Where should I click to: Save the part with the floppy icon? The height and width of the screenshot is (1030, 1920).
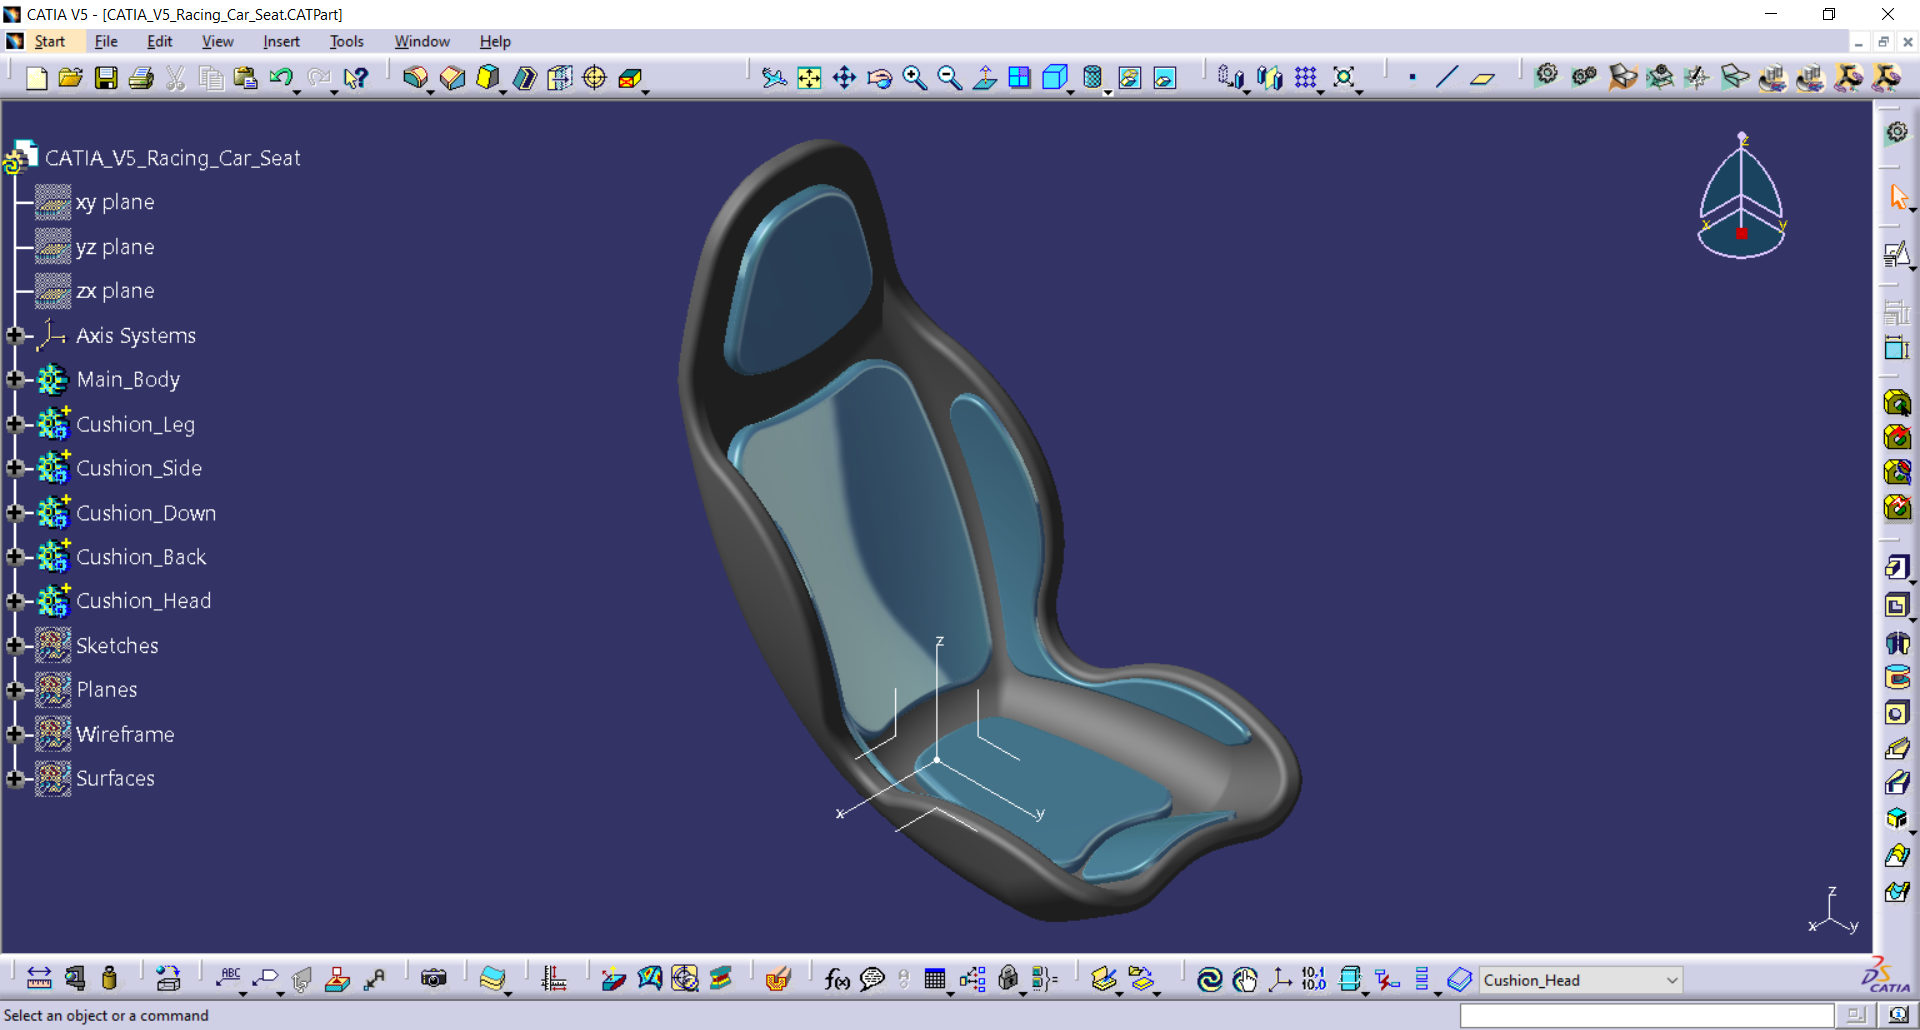tap(106, 78)
